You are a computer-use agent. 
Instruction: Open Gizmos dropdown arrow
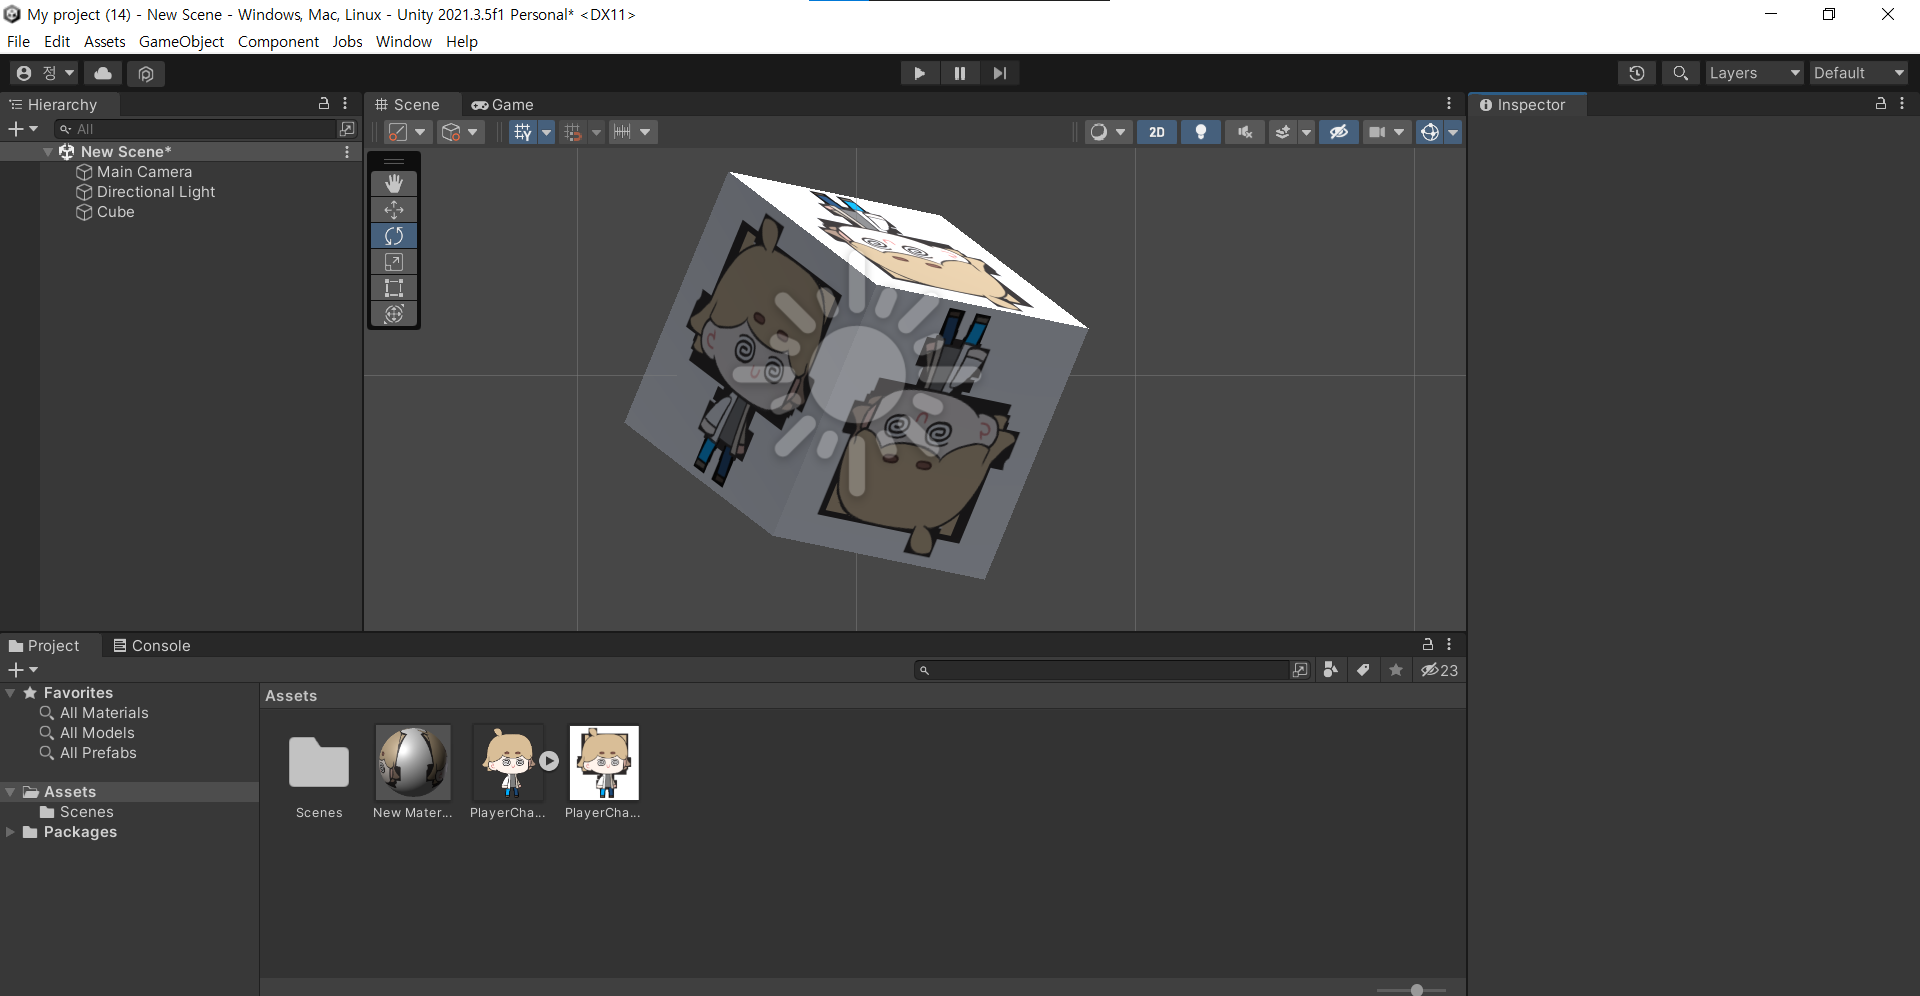1453,132
